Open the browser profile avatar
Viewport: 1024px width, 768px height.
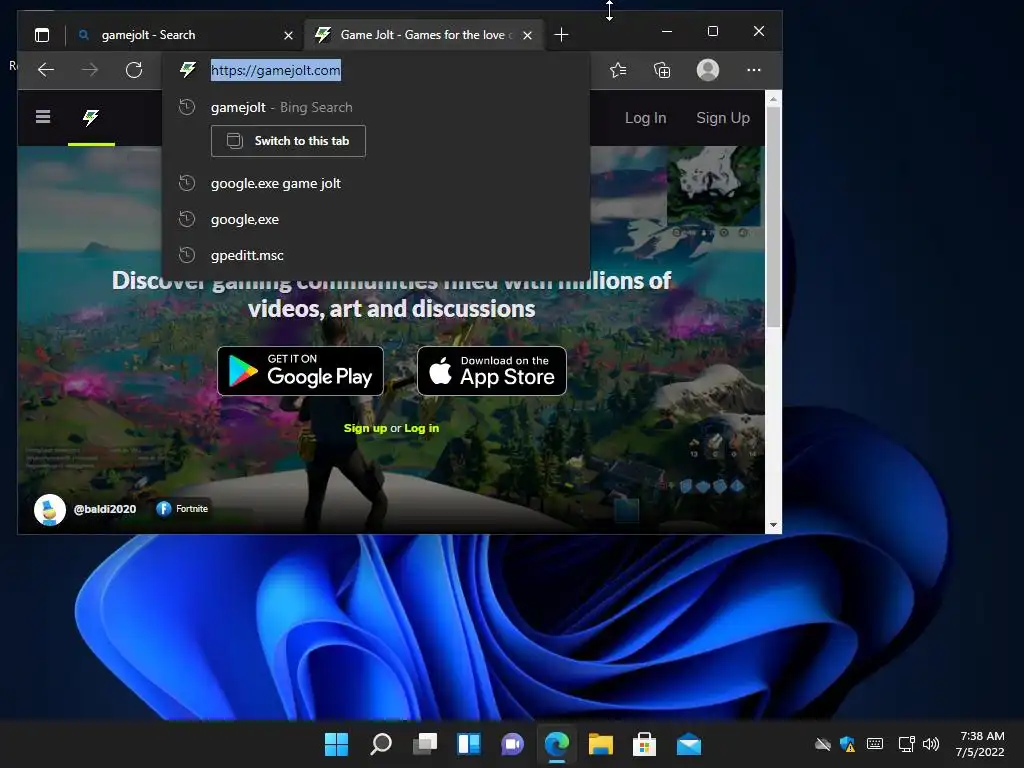(x=707, y=70)
